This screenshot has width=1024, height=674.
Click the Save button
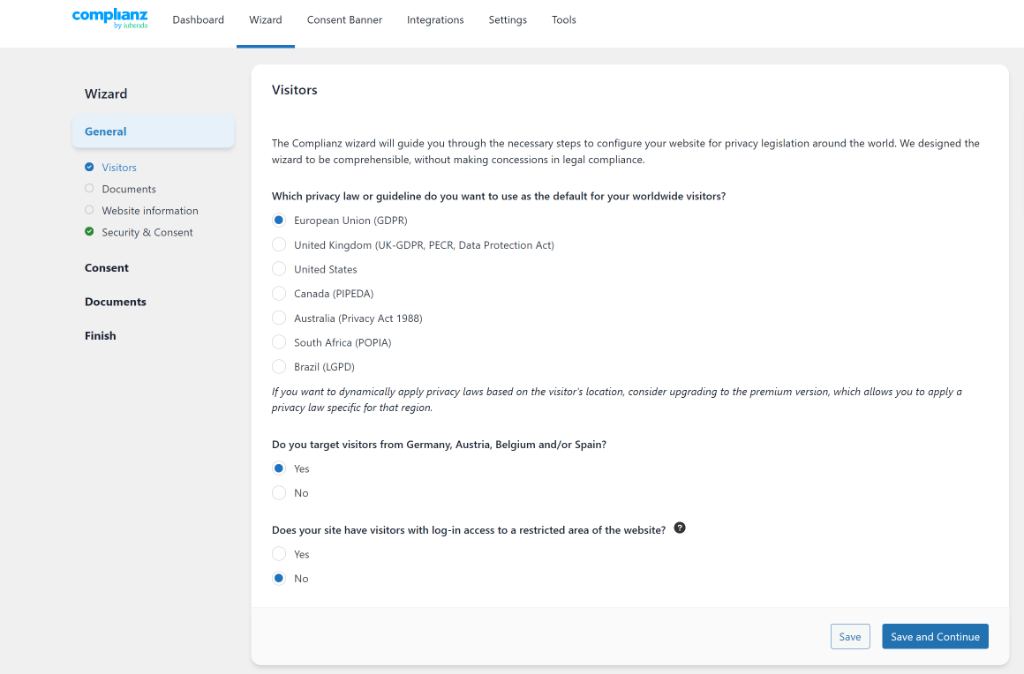849,636
